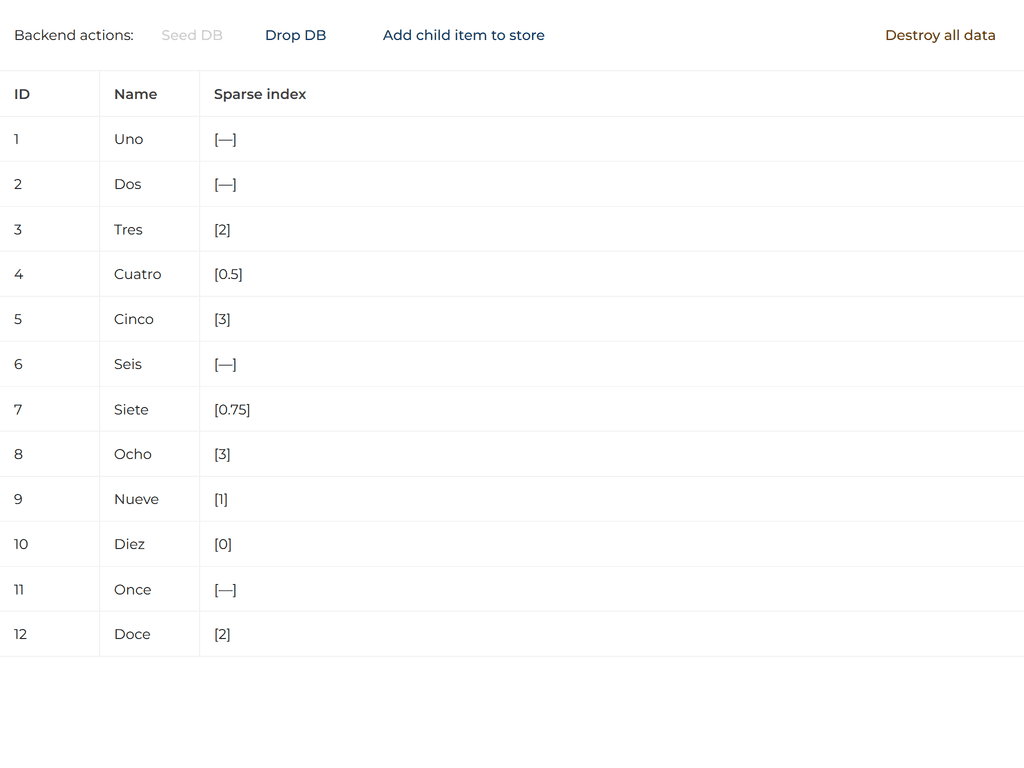The width and height of the screenshot is (1024, 768).
Task: Click the sparse index value [0.5] for Cuatro
Action: [228, 274]
